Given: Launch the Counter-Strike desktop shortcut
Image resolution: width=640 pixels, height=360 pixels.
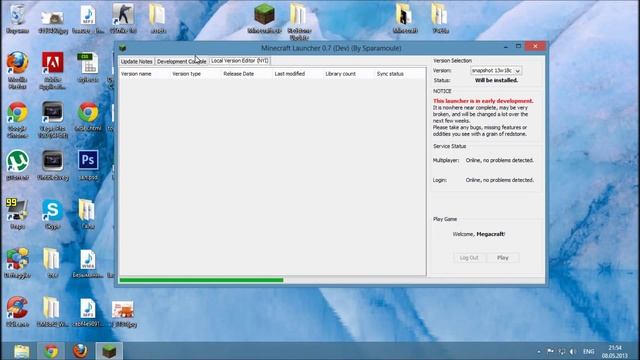Looking at the screenshot, I should 123,19.
